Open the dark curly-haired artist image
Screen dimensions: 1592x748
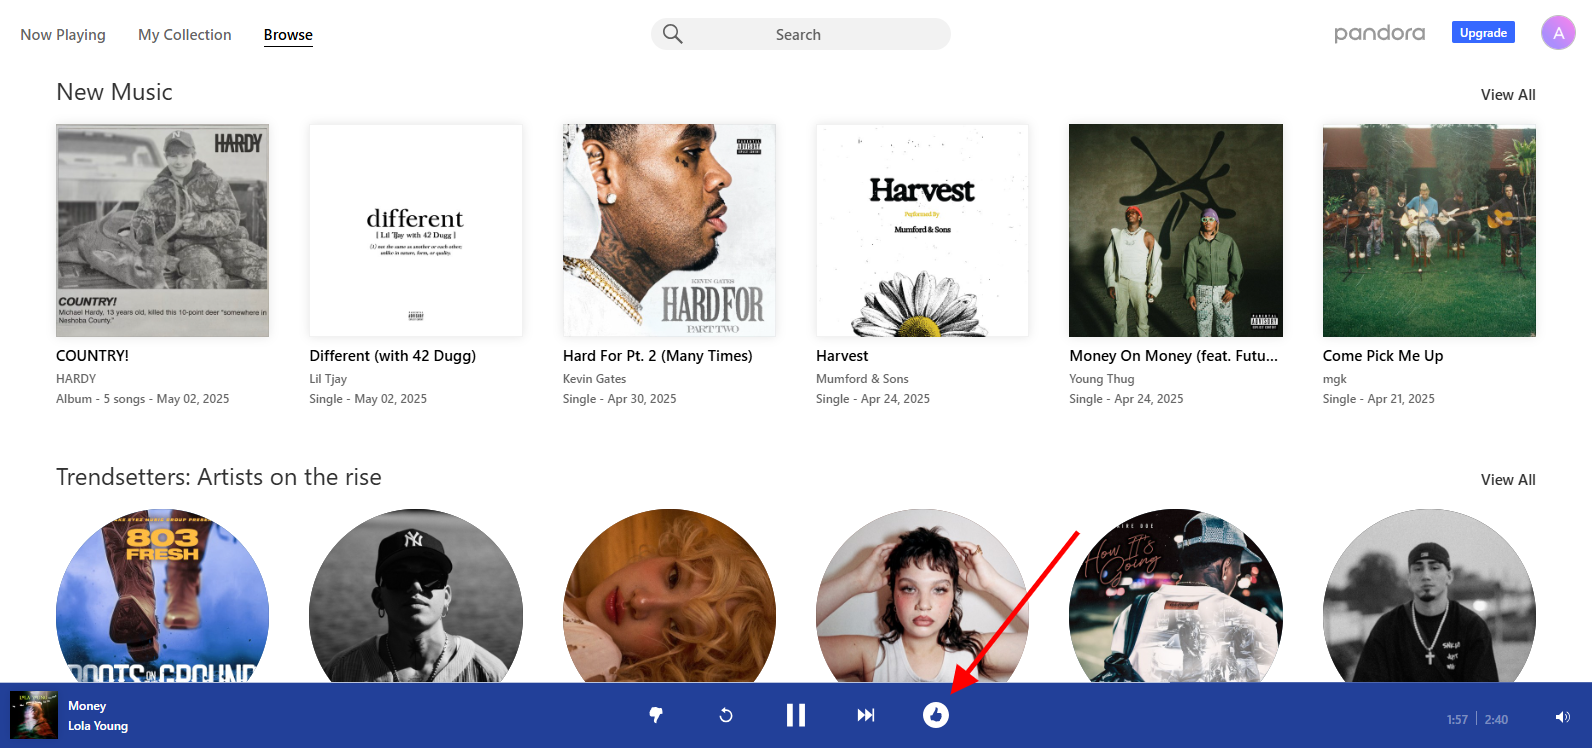point(922,596)
